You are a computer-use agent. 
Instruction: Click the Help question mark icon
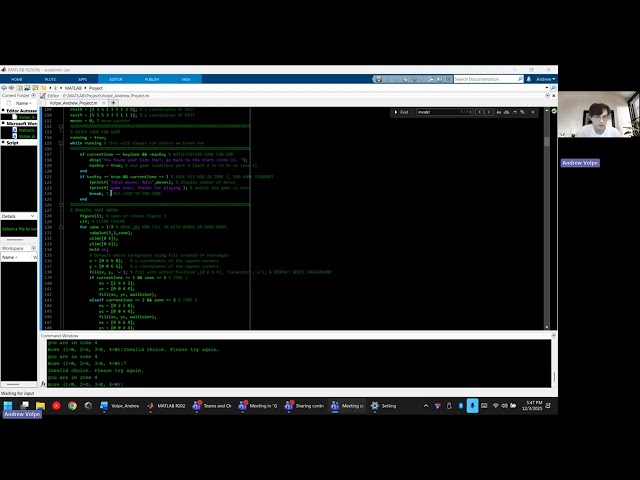click(x=440, y=79)
